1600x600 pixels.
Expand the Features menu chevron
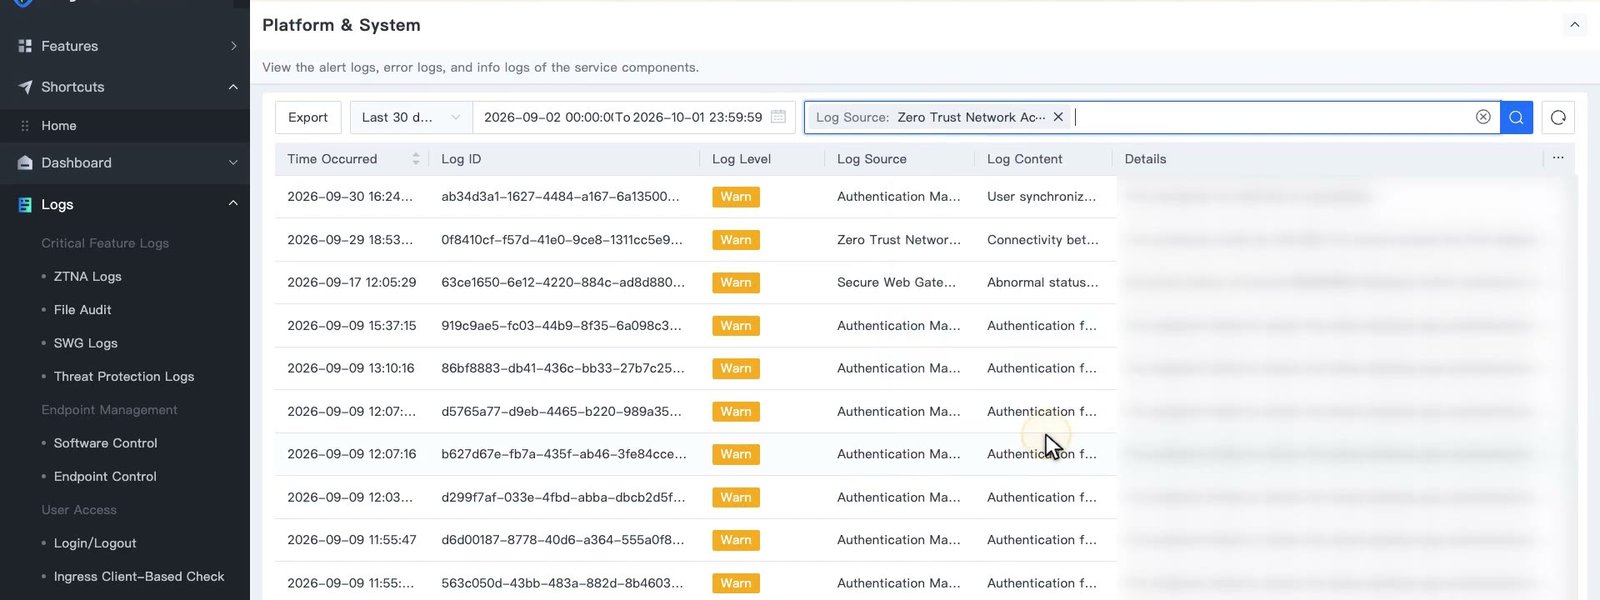click(x=233, y=46)
